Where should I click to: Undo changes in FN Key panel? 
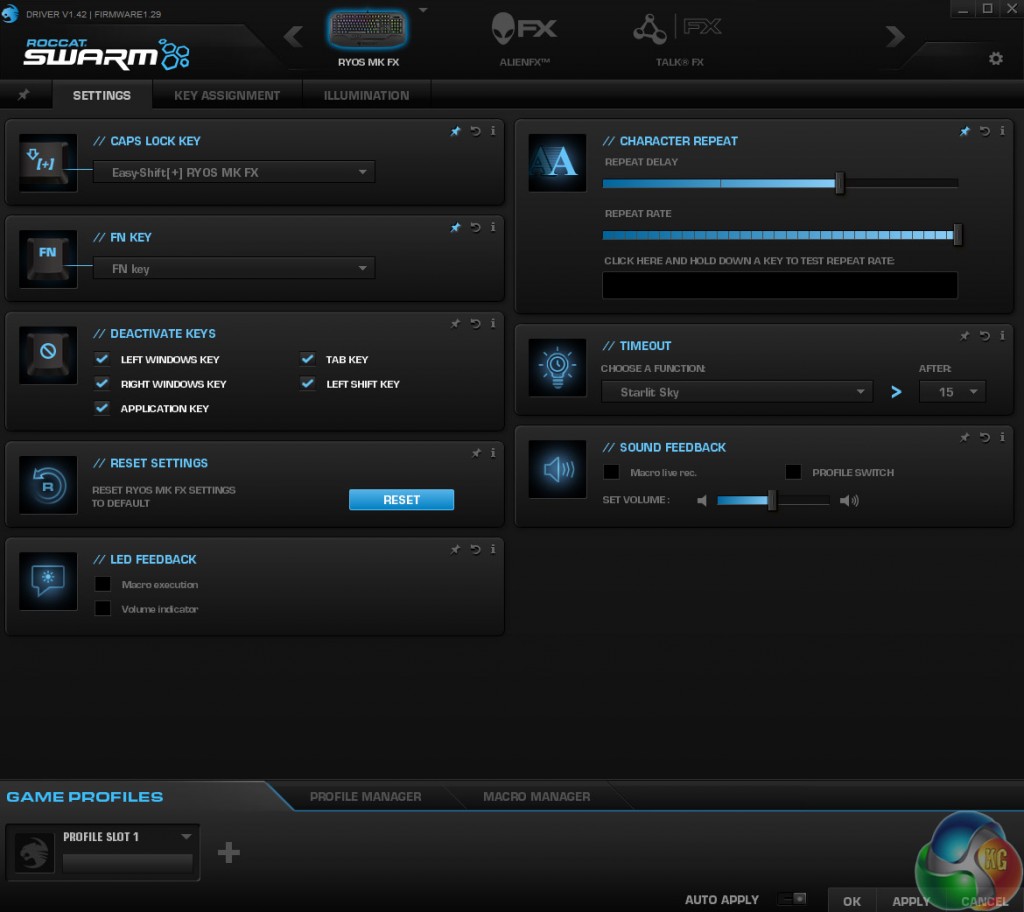[x=475, y=227]
